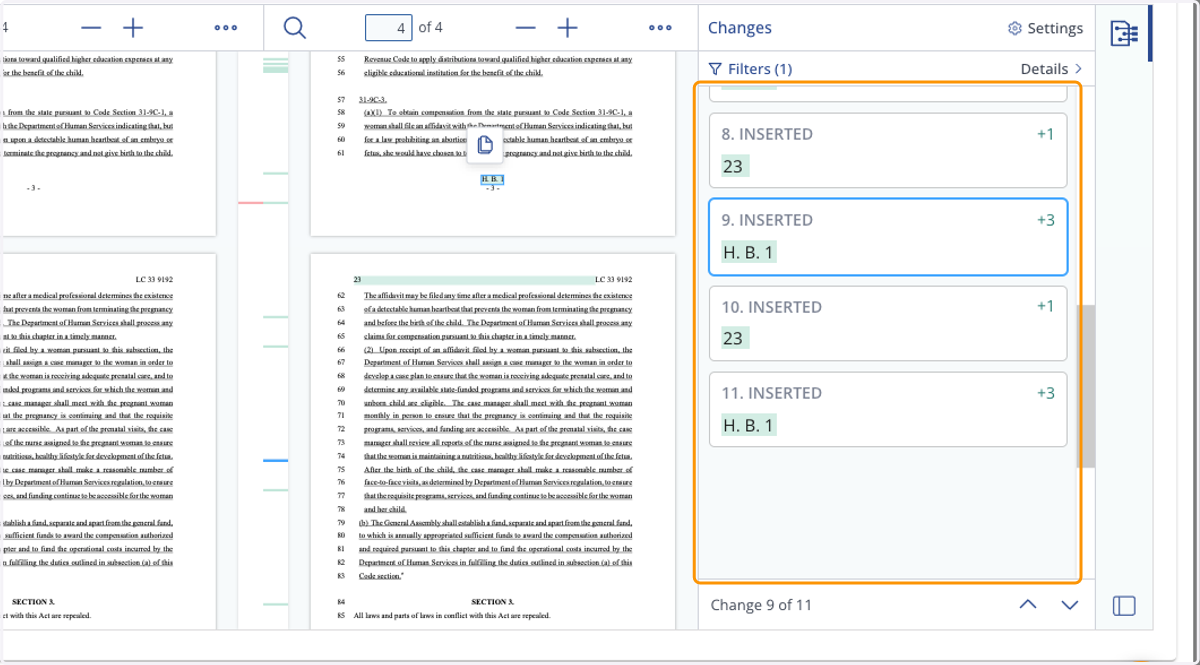
Task: Zoom out the left document pane
Action: (91, 28)
